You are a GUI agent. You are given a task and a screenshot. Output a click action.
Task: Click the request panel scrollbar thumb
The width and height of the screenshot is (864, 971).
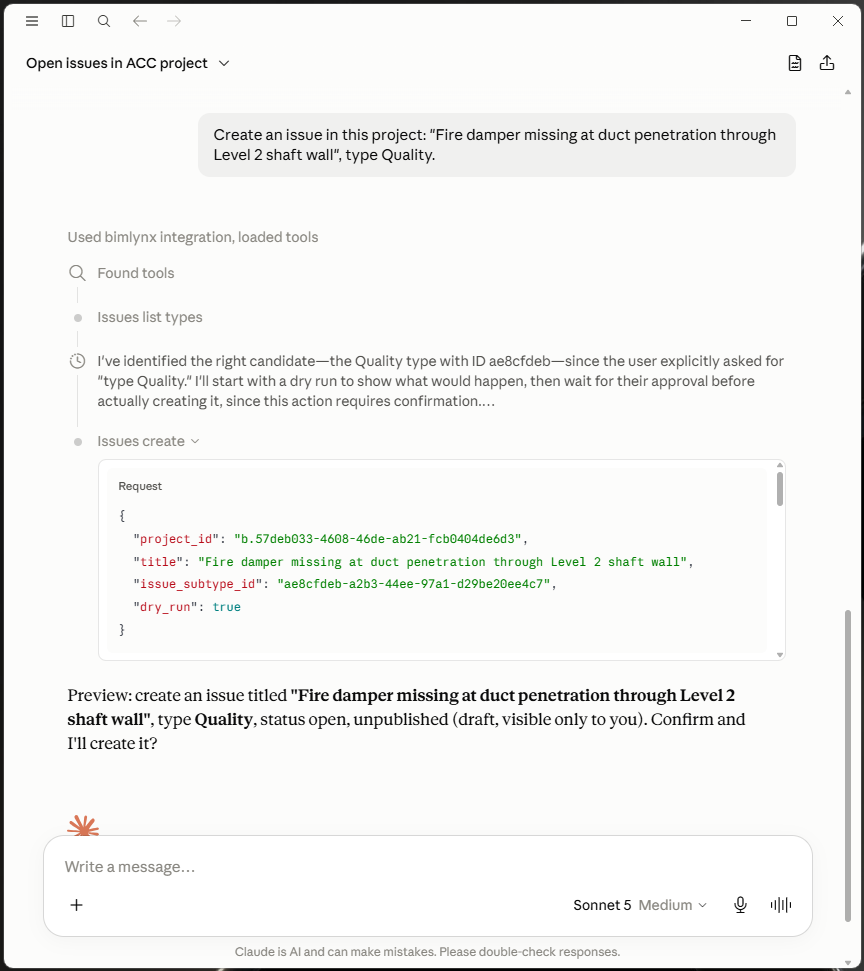coord(780,489)
